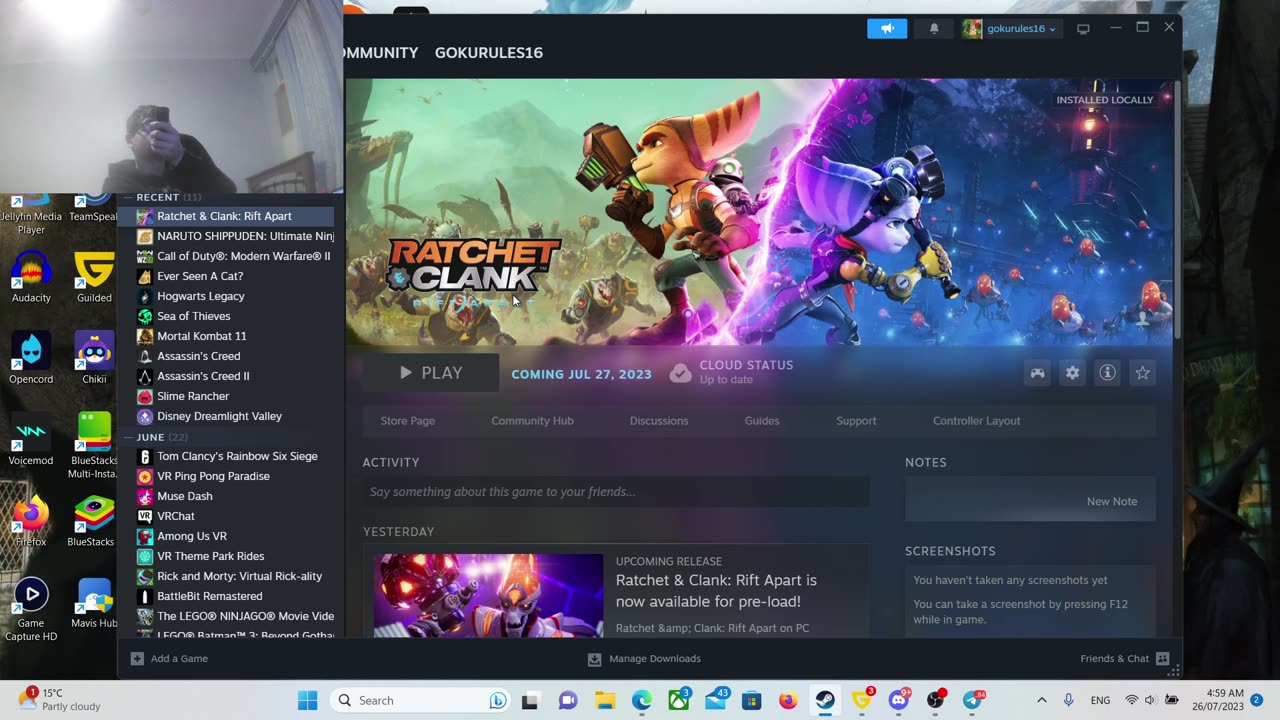
Task: Open the pre-load news thumbnail image
Action: tap(489, 596)
